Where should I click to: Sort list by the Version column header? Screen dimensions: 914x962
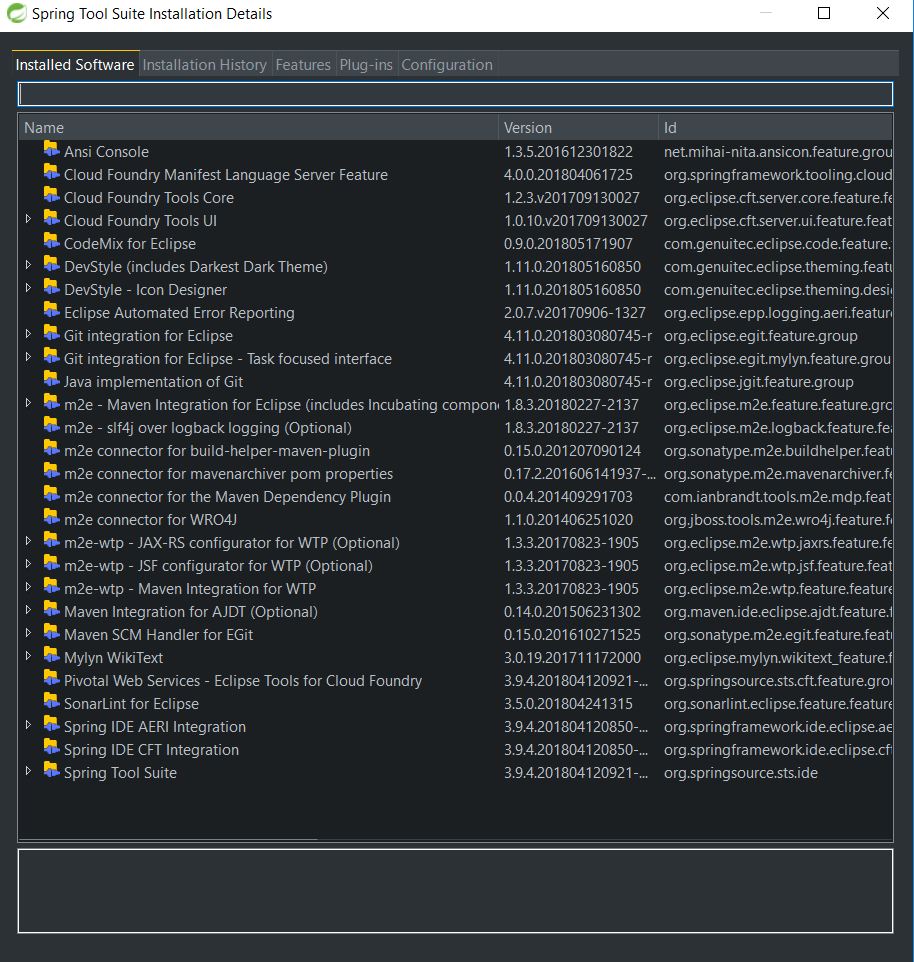[x=578, y=128]
